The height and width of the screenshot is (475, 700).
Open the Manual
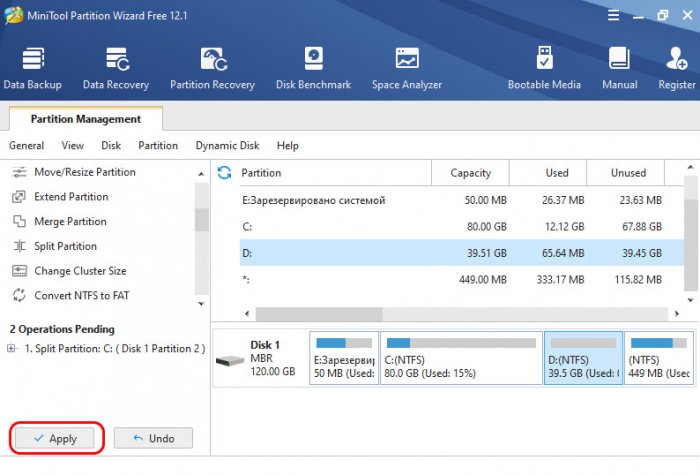coord(620,68)
